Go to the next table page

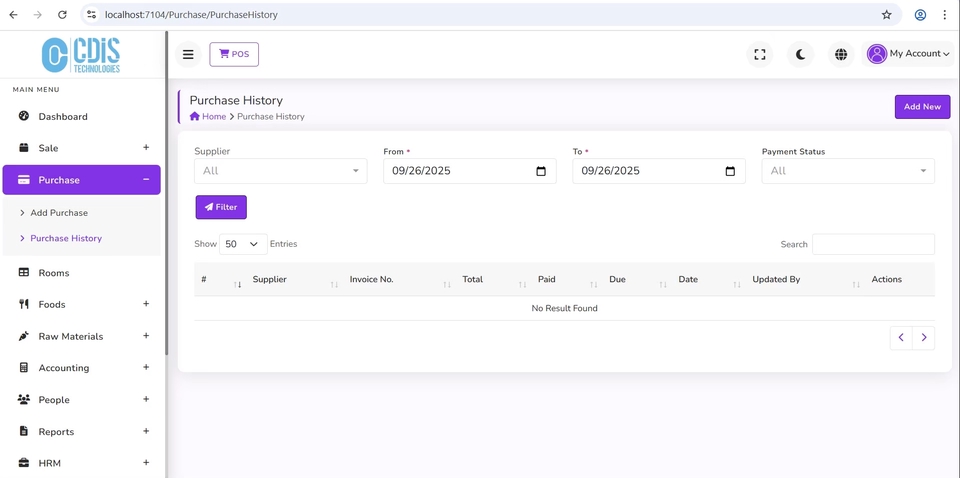pyautogui.click(x=924, y=338)
